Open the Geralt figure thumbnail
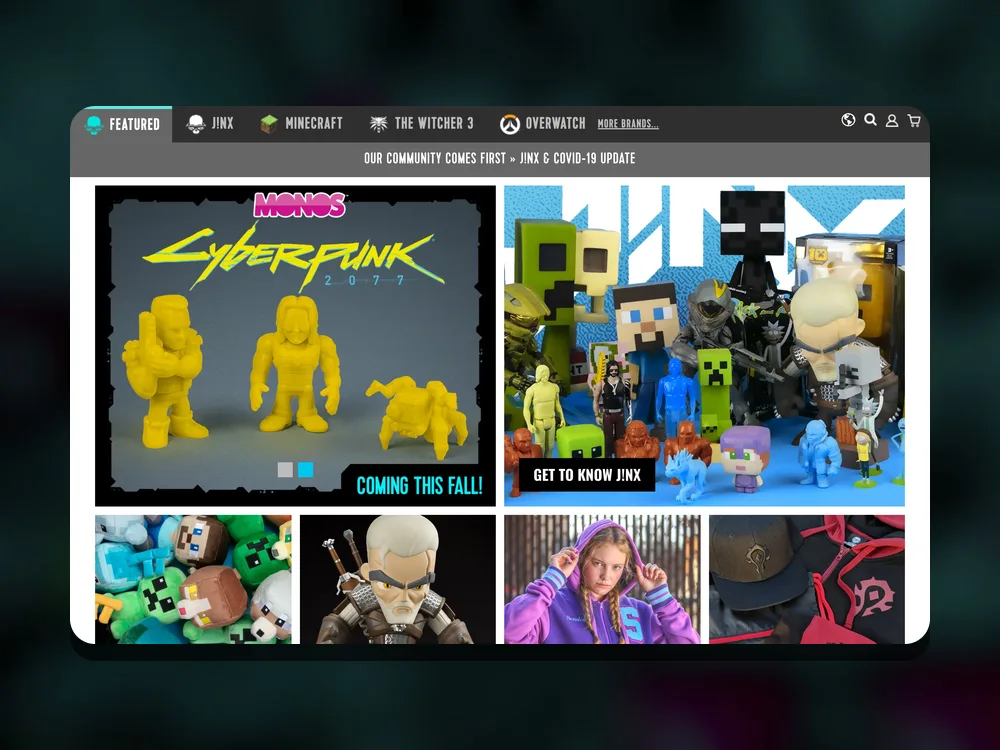Screen dimensions: 1000x750 (398, 579)
